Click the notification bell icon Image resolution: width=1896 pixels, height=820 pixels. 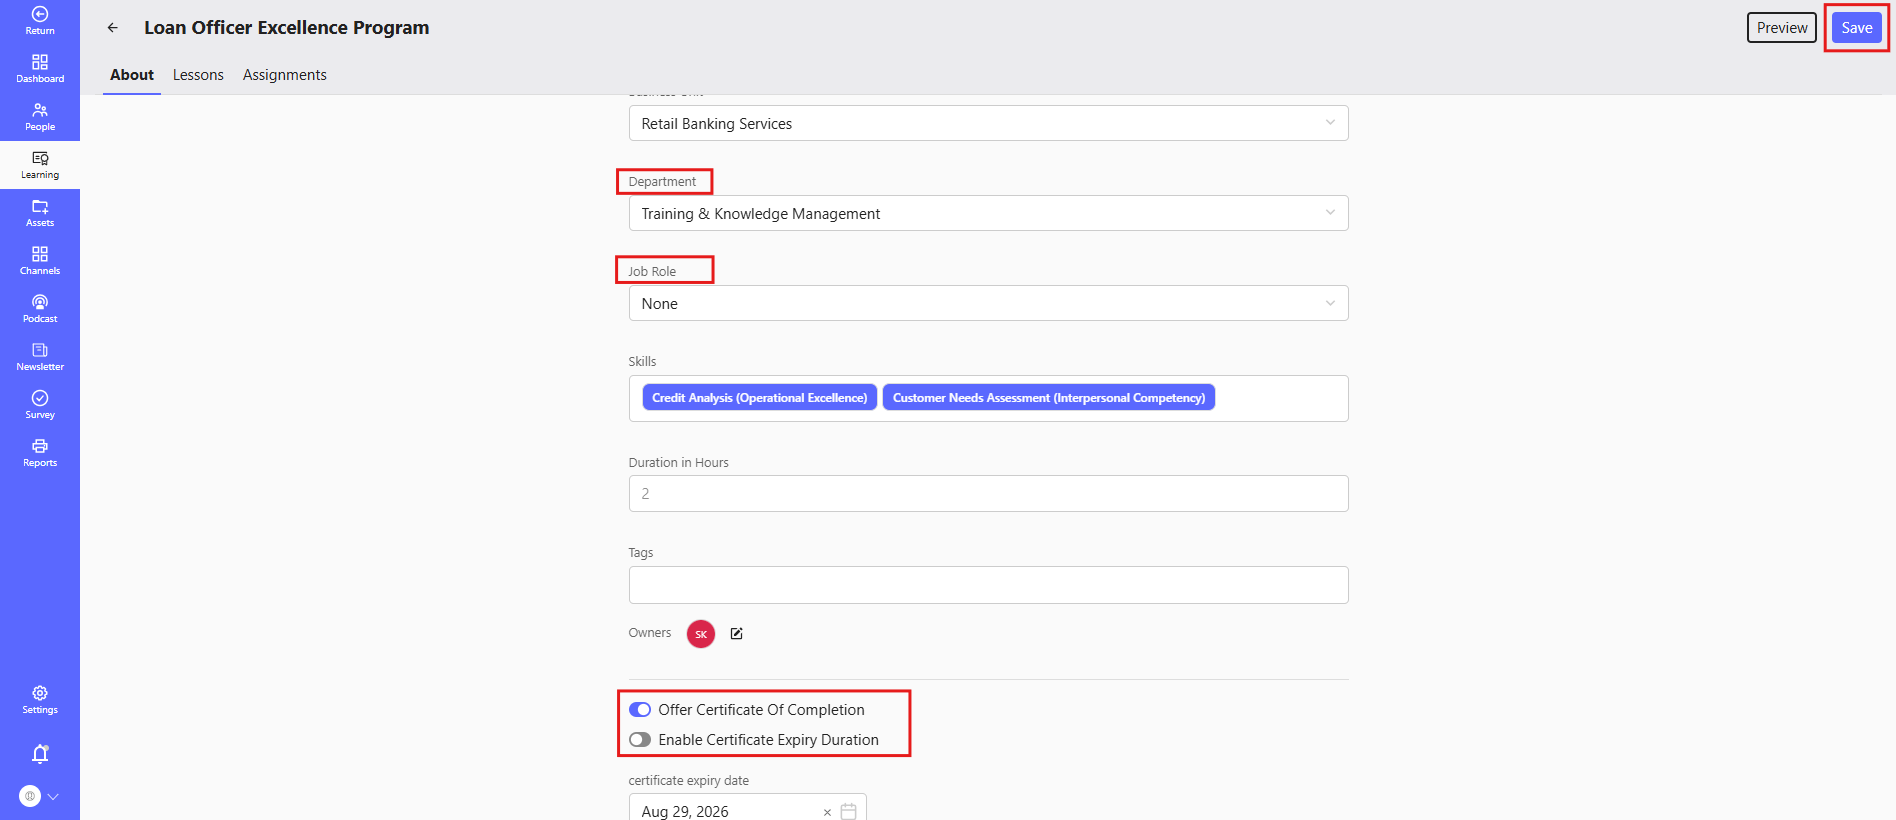40,753
